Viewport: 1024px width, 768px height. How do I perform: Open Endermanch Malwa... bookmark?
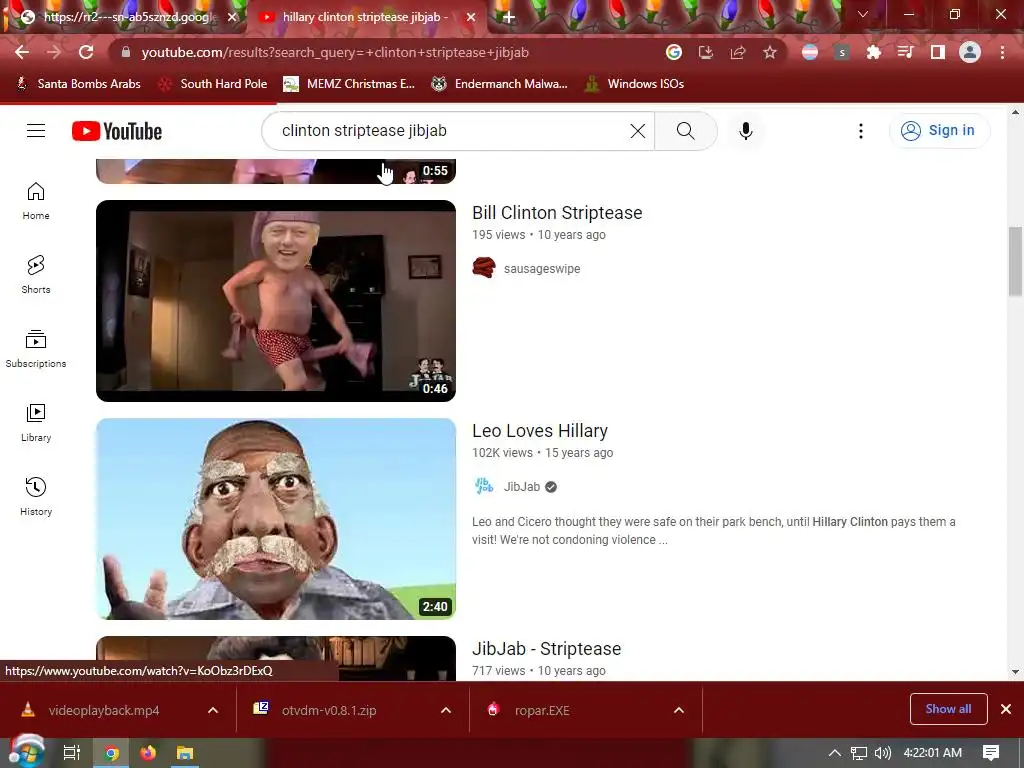(x=499, y=84)
